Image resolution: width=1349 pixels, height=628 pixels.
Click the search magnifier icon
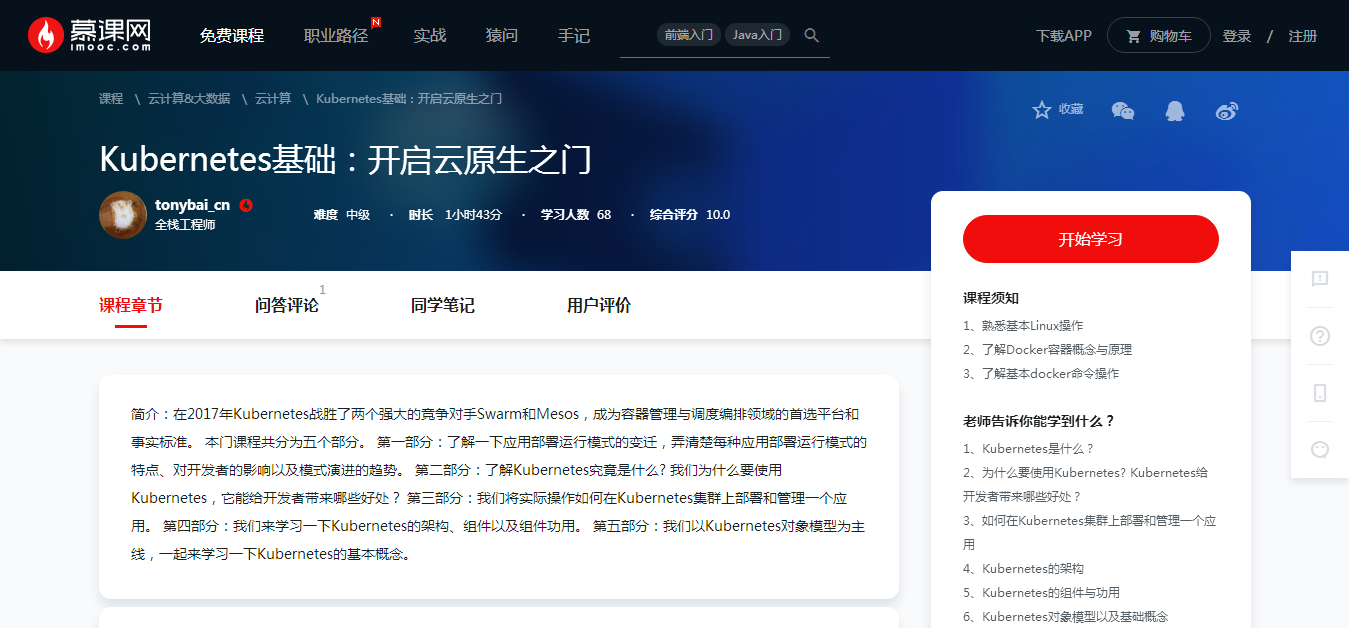tap(812, 35)
